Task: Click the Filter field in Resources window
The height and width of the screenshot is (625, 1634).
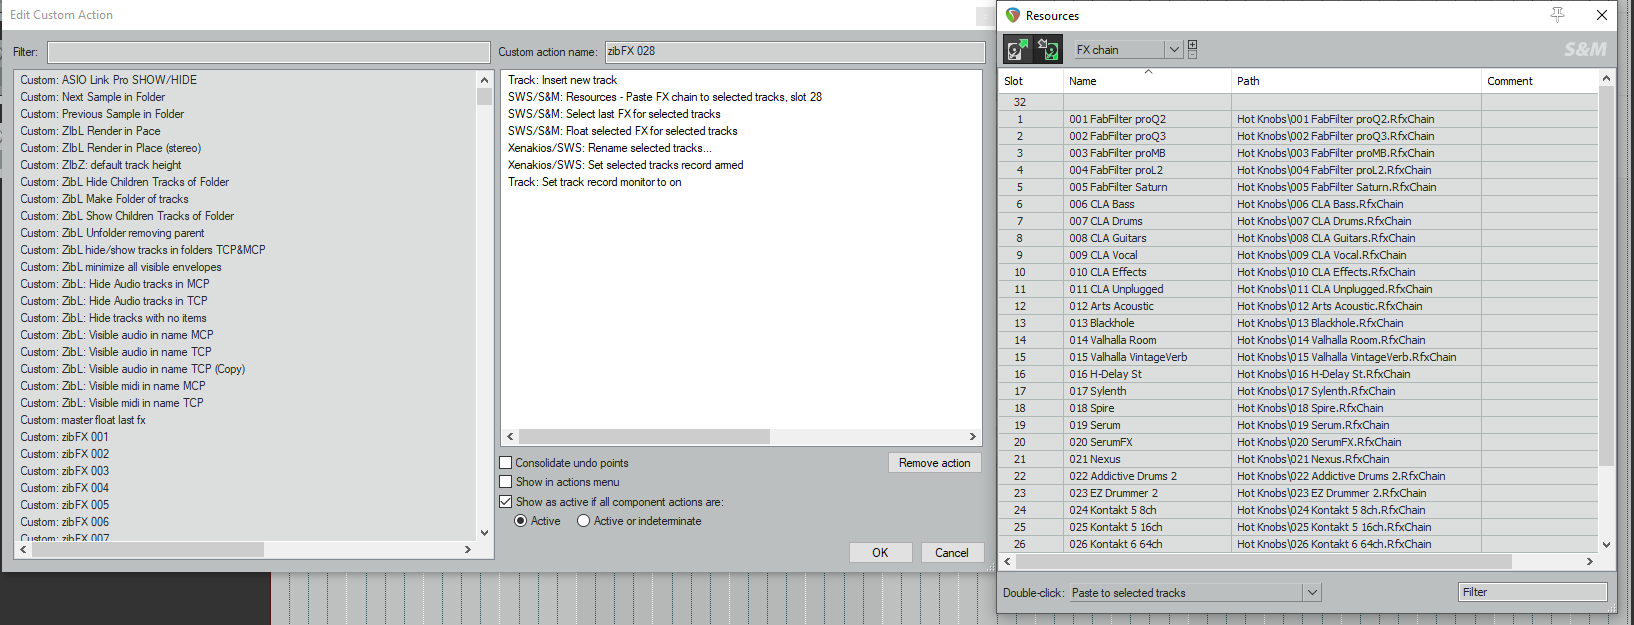Action: (1532, 592)
